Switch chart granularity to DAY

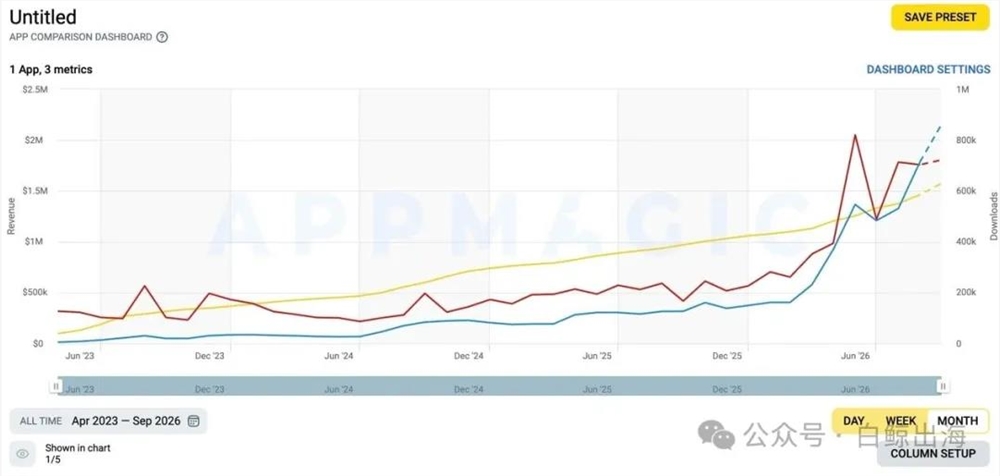853,421
